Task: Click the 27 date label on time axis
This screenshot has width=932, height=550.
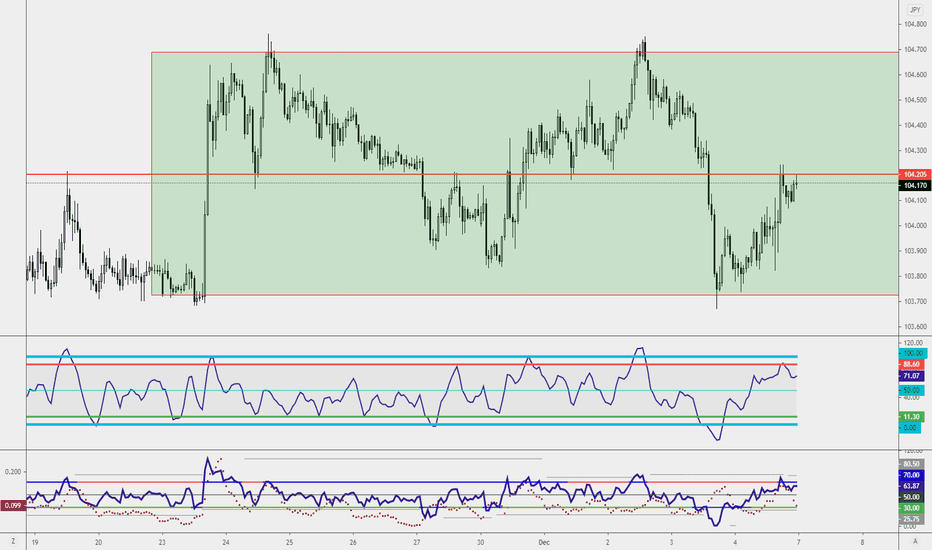Action: 417,542
